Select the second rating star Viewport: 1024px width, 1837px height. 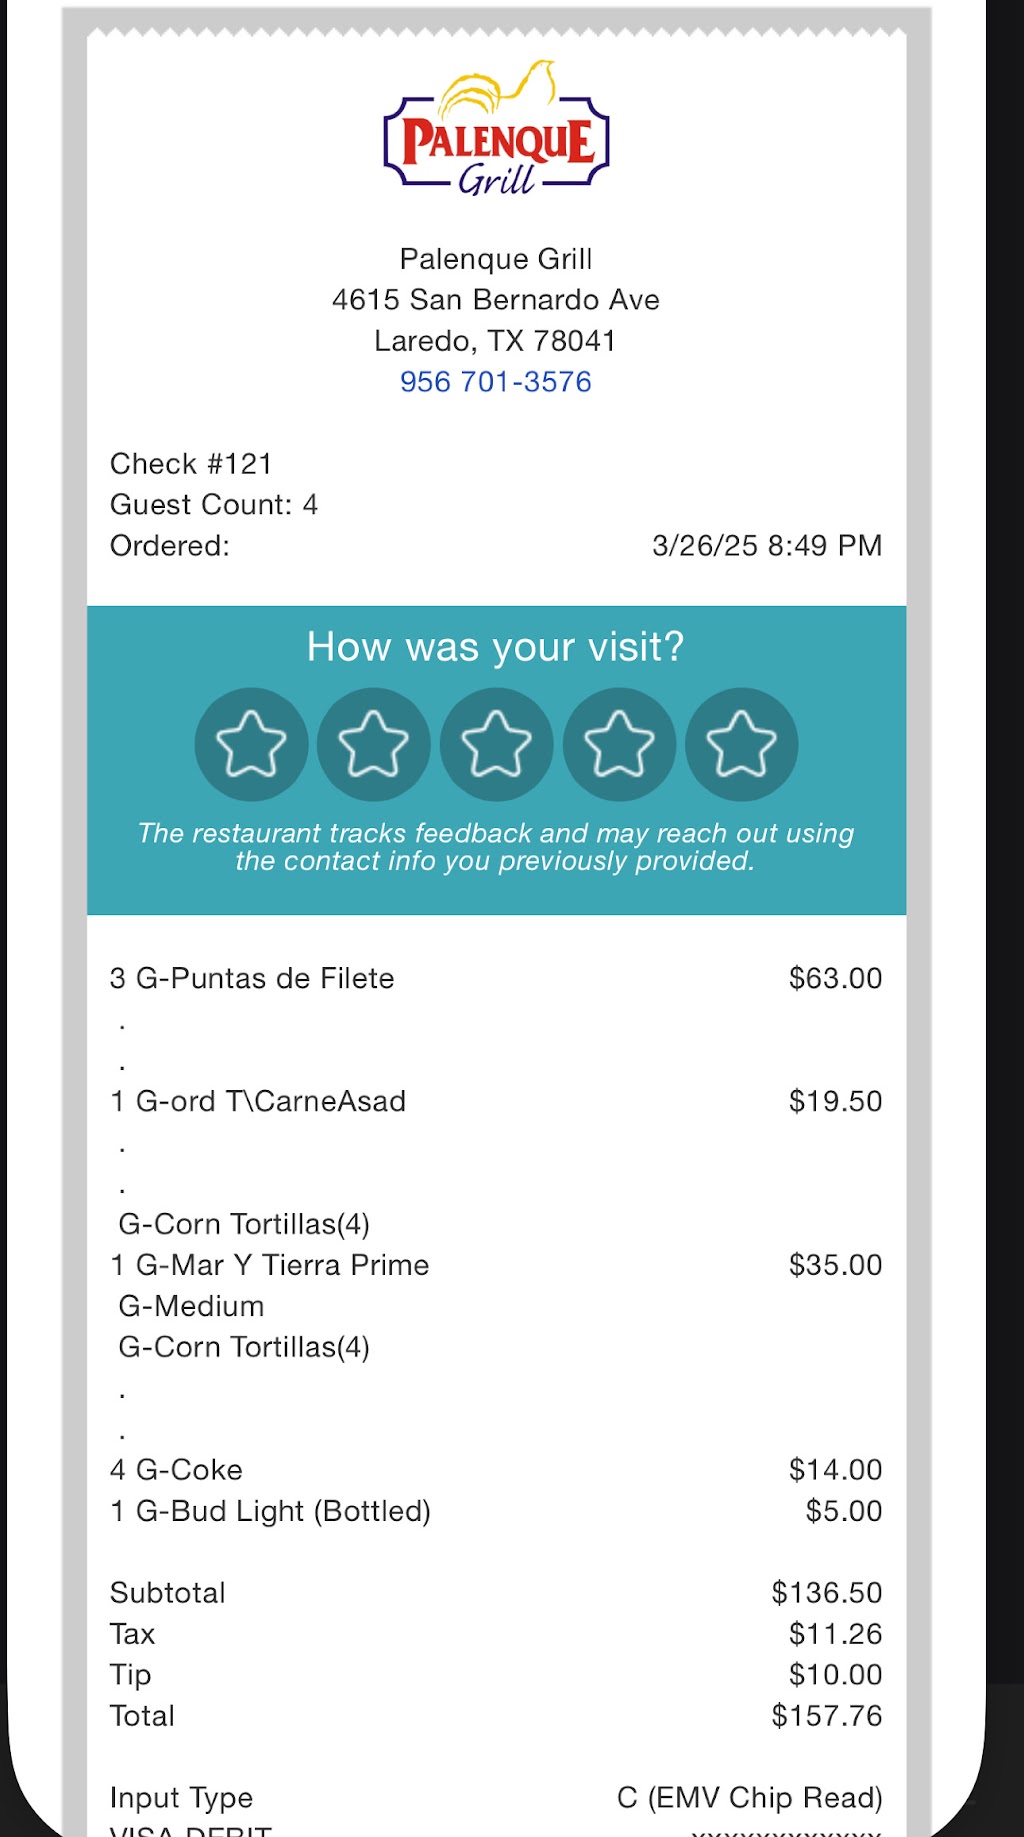[374, 744]
